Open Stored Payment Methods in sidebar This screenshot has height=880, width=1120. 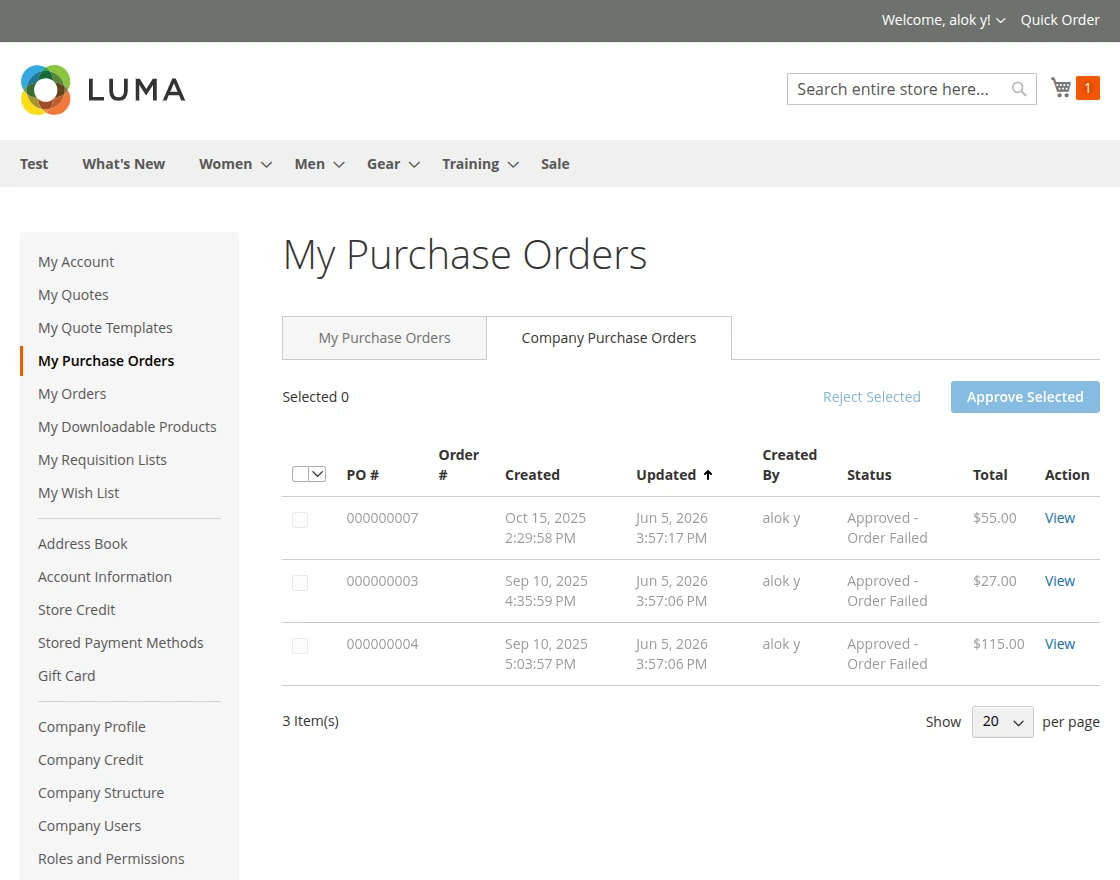(121, 643)
